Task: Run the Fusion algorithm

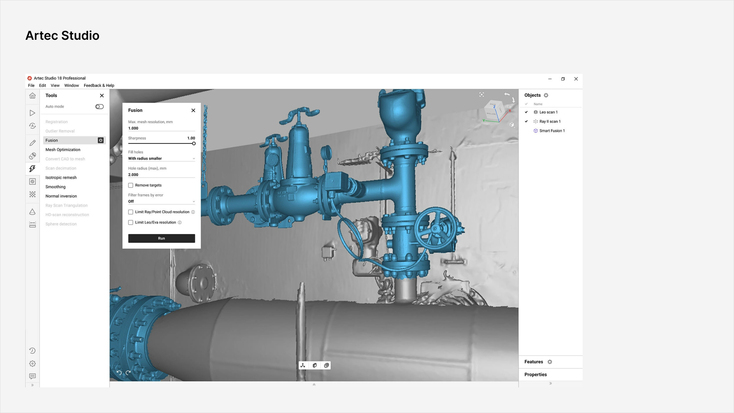Action: pos(161,238)
